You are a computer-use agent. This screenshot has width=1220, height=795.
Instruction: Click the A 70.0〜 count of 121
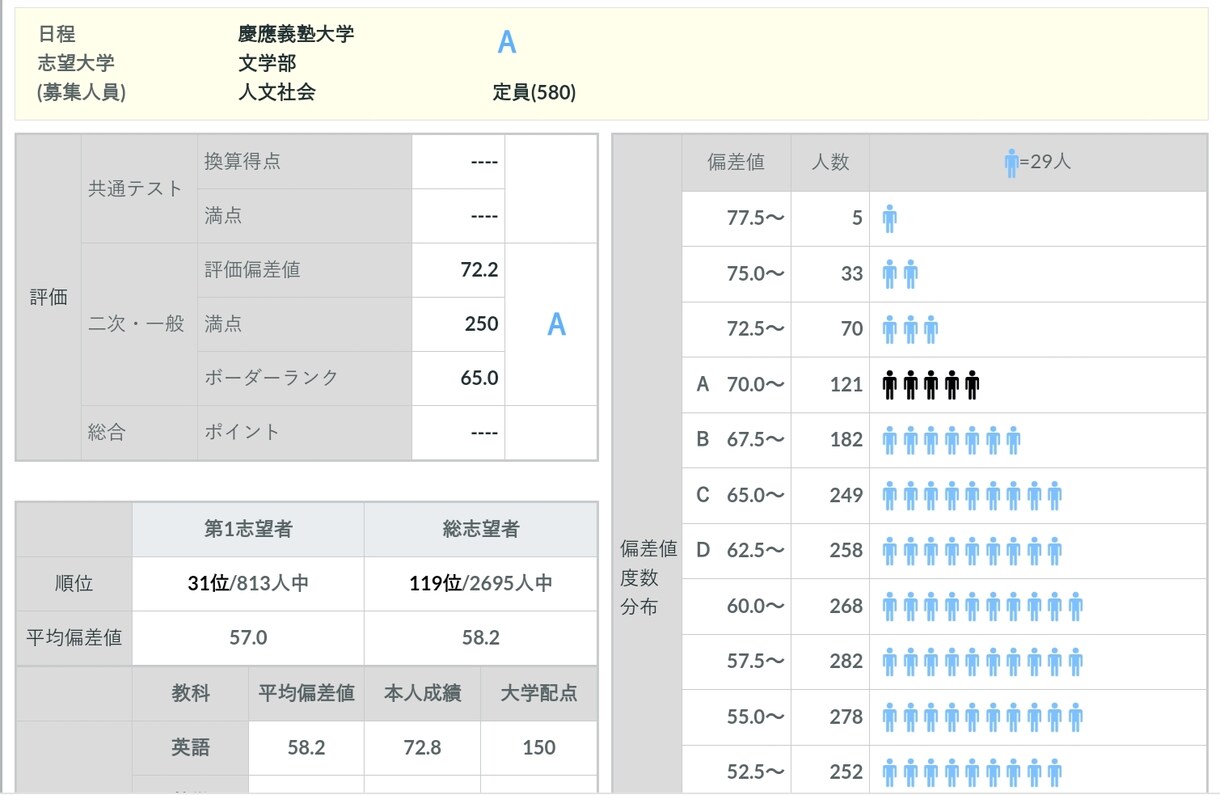point(846,384)
